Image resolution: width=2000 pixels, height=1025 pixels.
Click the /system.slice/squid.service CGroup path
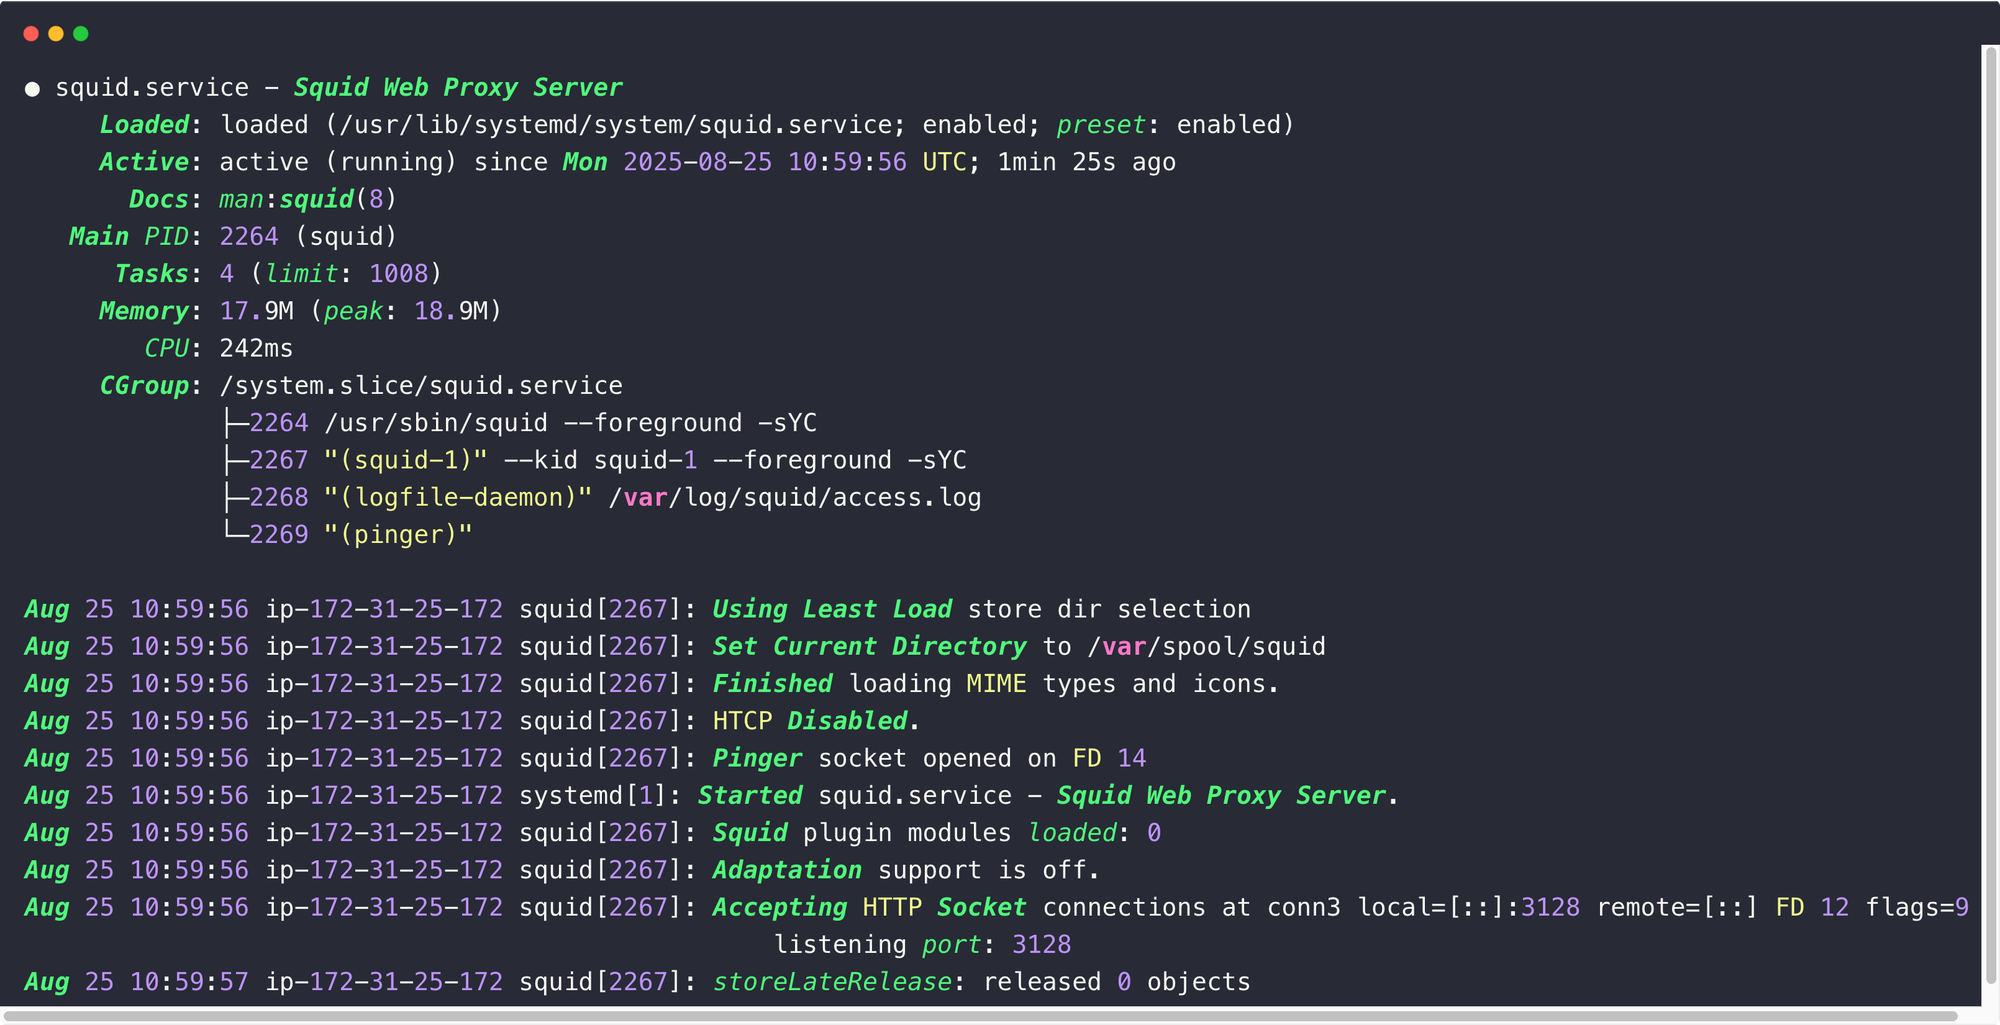click(x=421, y=386)
